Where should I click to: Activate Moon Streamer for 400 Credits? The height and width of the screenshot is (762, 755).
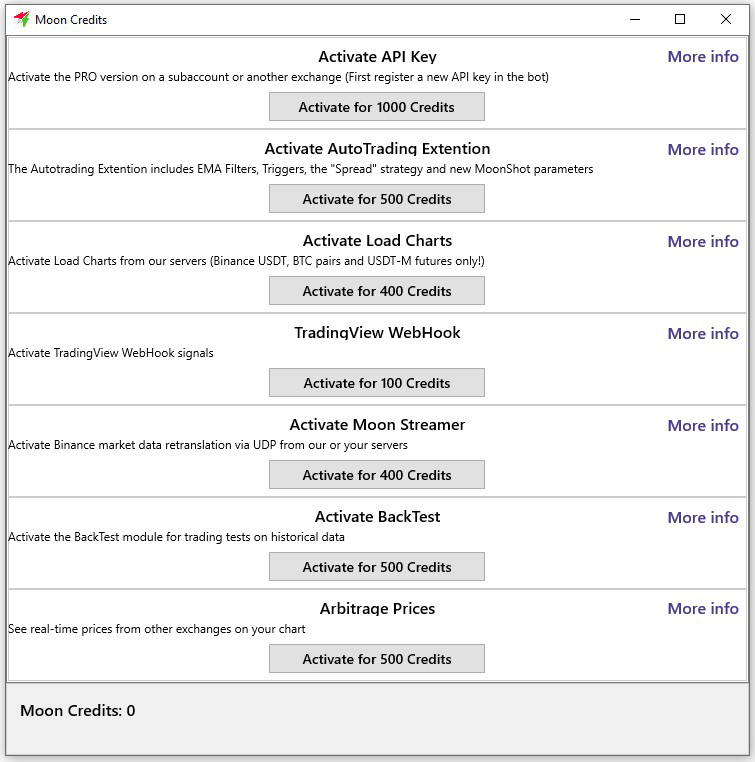[377, 475]
